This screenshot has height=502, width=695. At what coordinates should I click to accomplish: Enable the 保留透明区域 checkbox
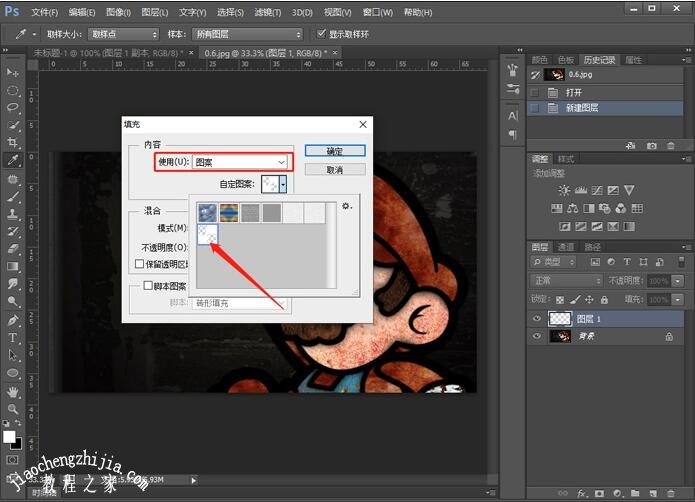click(140, 264)
